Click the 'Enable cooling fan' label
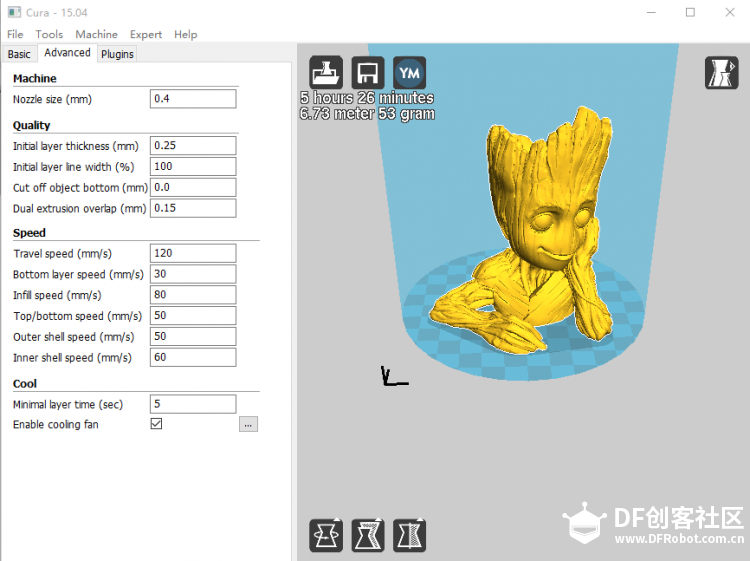This screenshot has width=750, height=561. click(x=55, y=424)
